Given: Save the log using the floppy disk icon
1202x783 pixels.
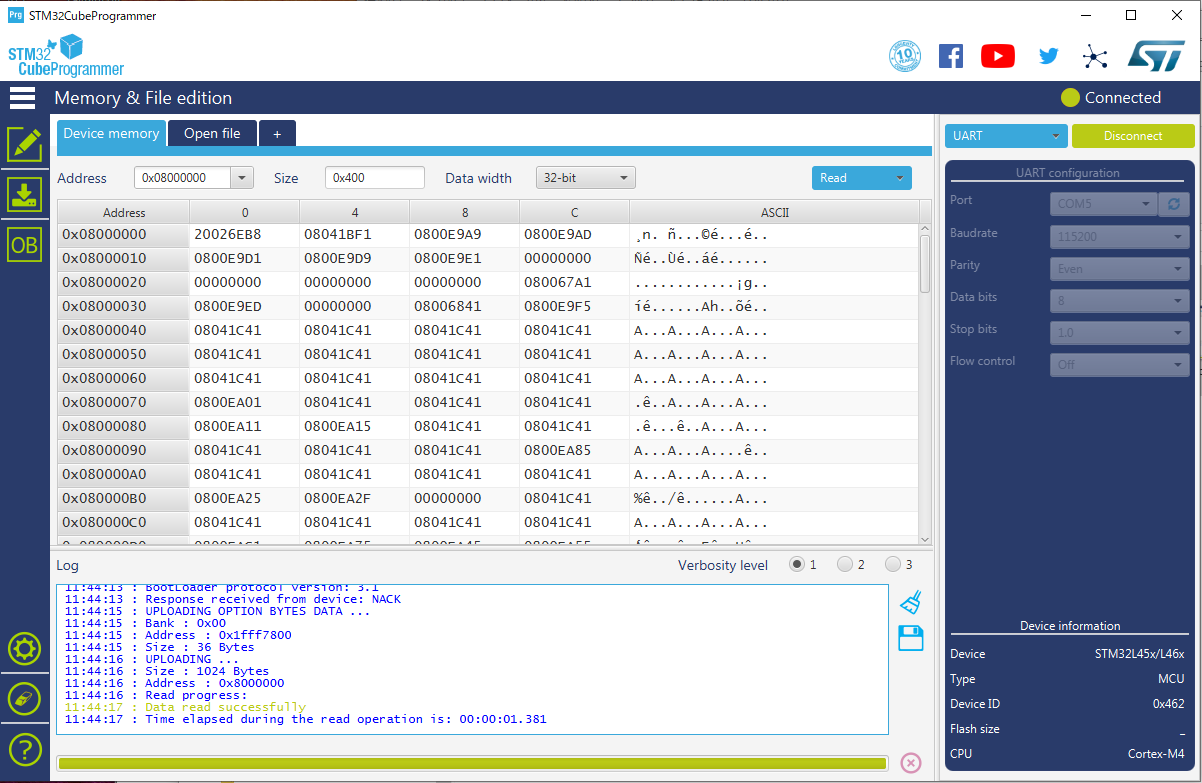Looking at the screenshot, I should point(910,638).
